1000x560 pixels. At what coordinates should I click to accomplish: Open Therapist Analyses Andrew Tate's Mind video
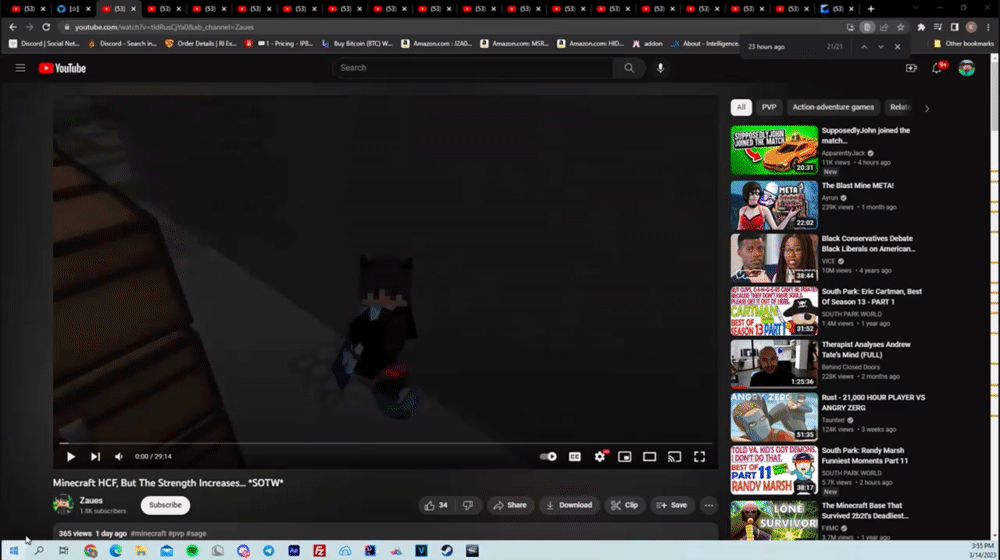(x=774, y=364)
